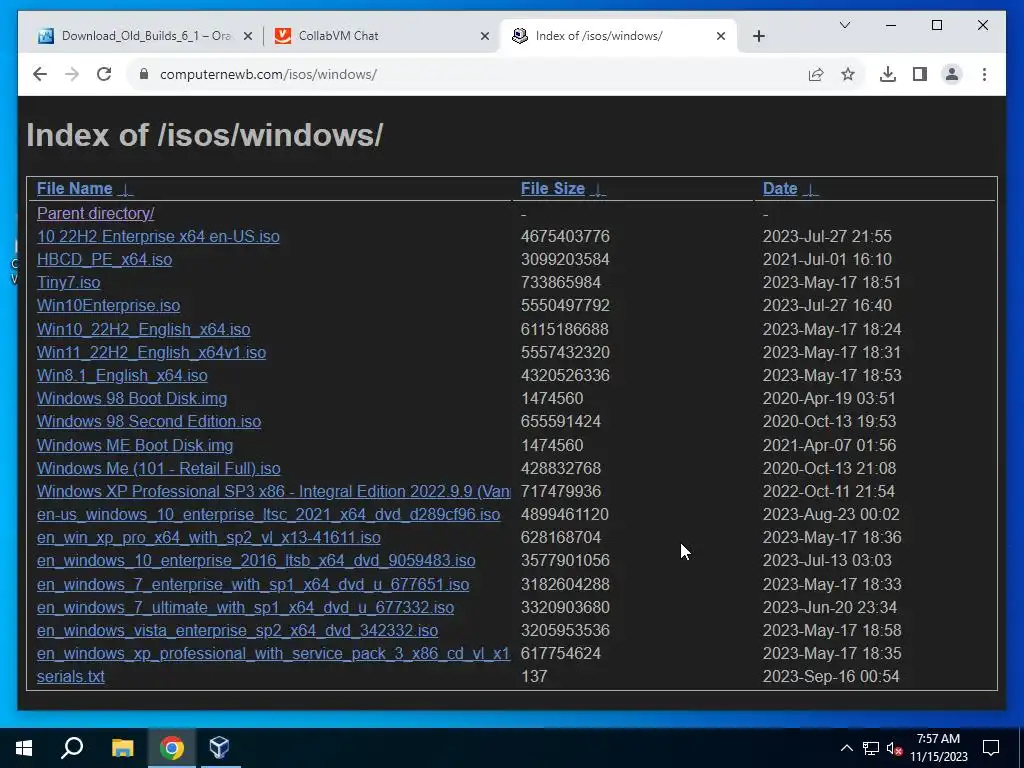1024x768 pixels.
Task: Select the Index of /isos/windows/ tab
Action: point(618,36)
